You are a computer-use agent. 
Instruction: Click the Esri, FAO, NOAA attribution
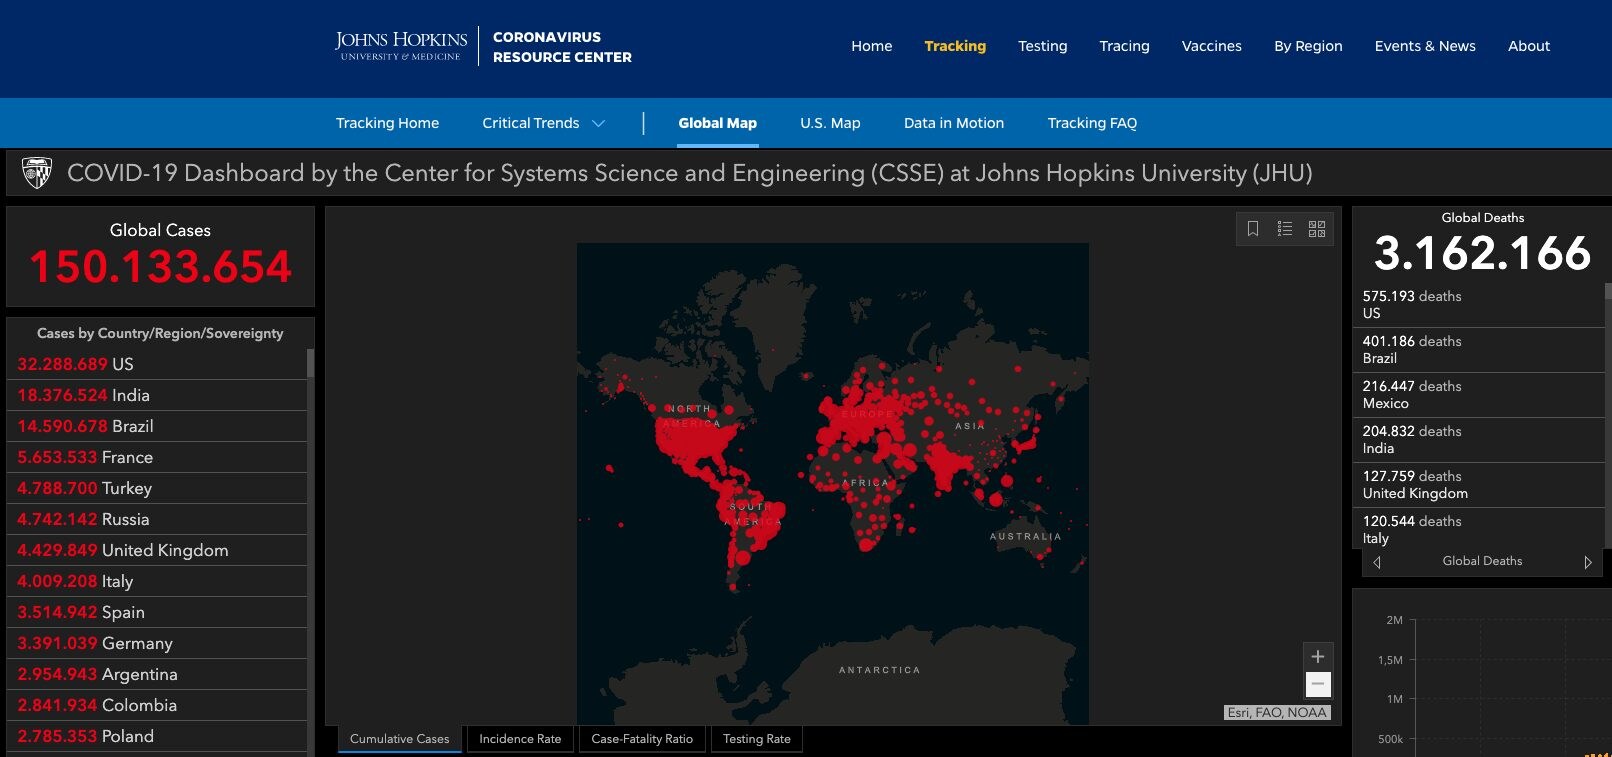(1277, 713)
